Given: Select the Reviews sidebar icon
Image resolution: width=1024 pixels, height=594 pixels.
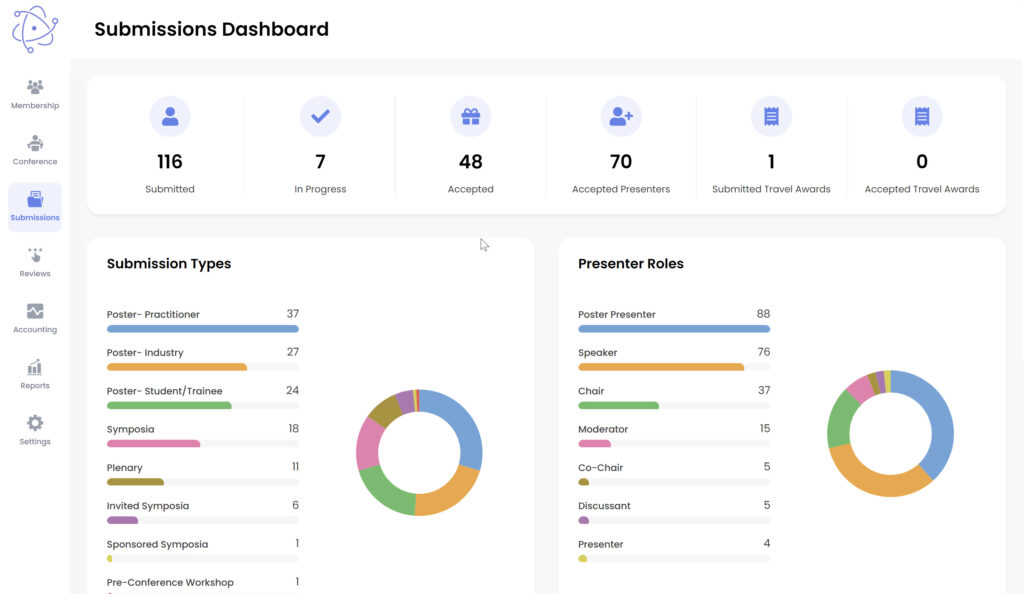Looking at the screenshot, I should 35,255.
